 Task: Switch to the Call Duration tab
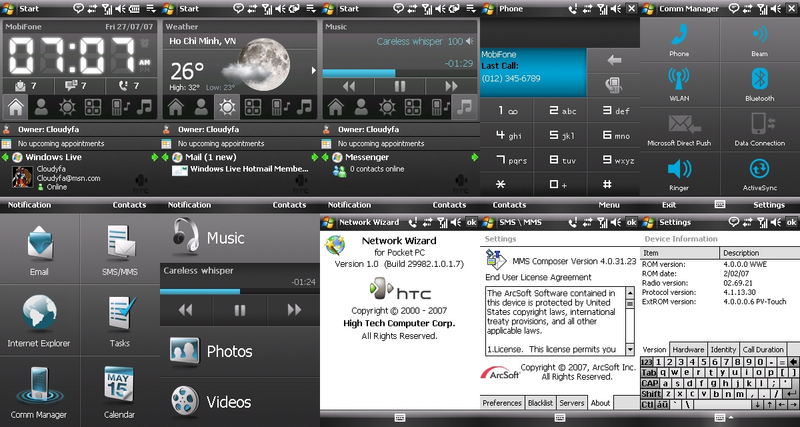(763, 349)
